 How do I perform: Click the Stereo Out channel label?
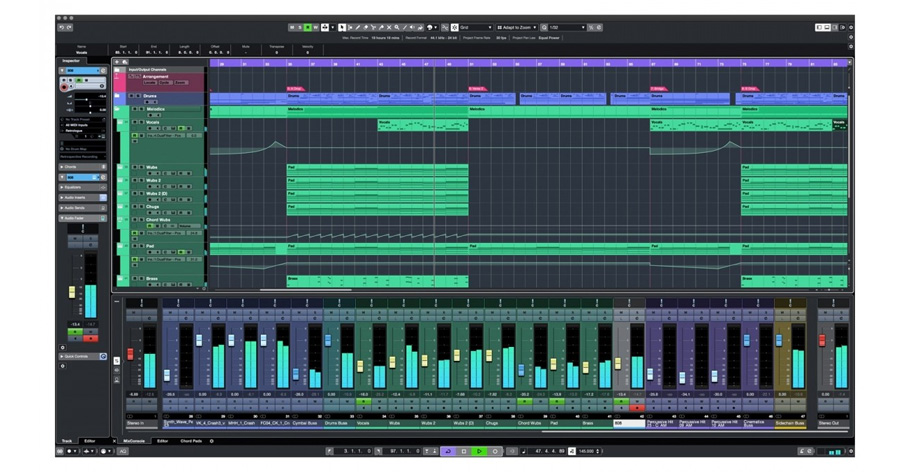pyautogui.click(x=829, y=423)
